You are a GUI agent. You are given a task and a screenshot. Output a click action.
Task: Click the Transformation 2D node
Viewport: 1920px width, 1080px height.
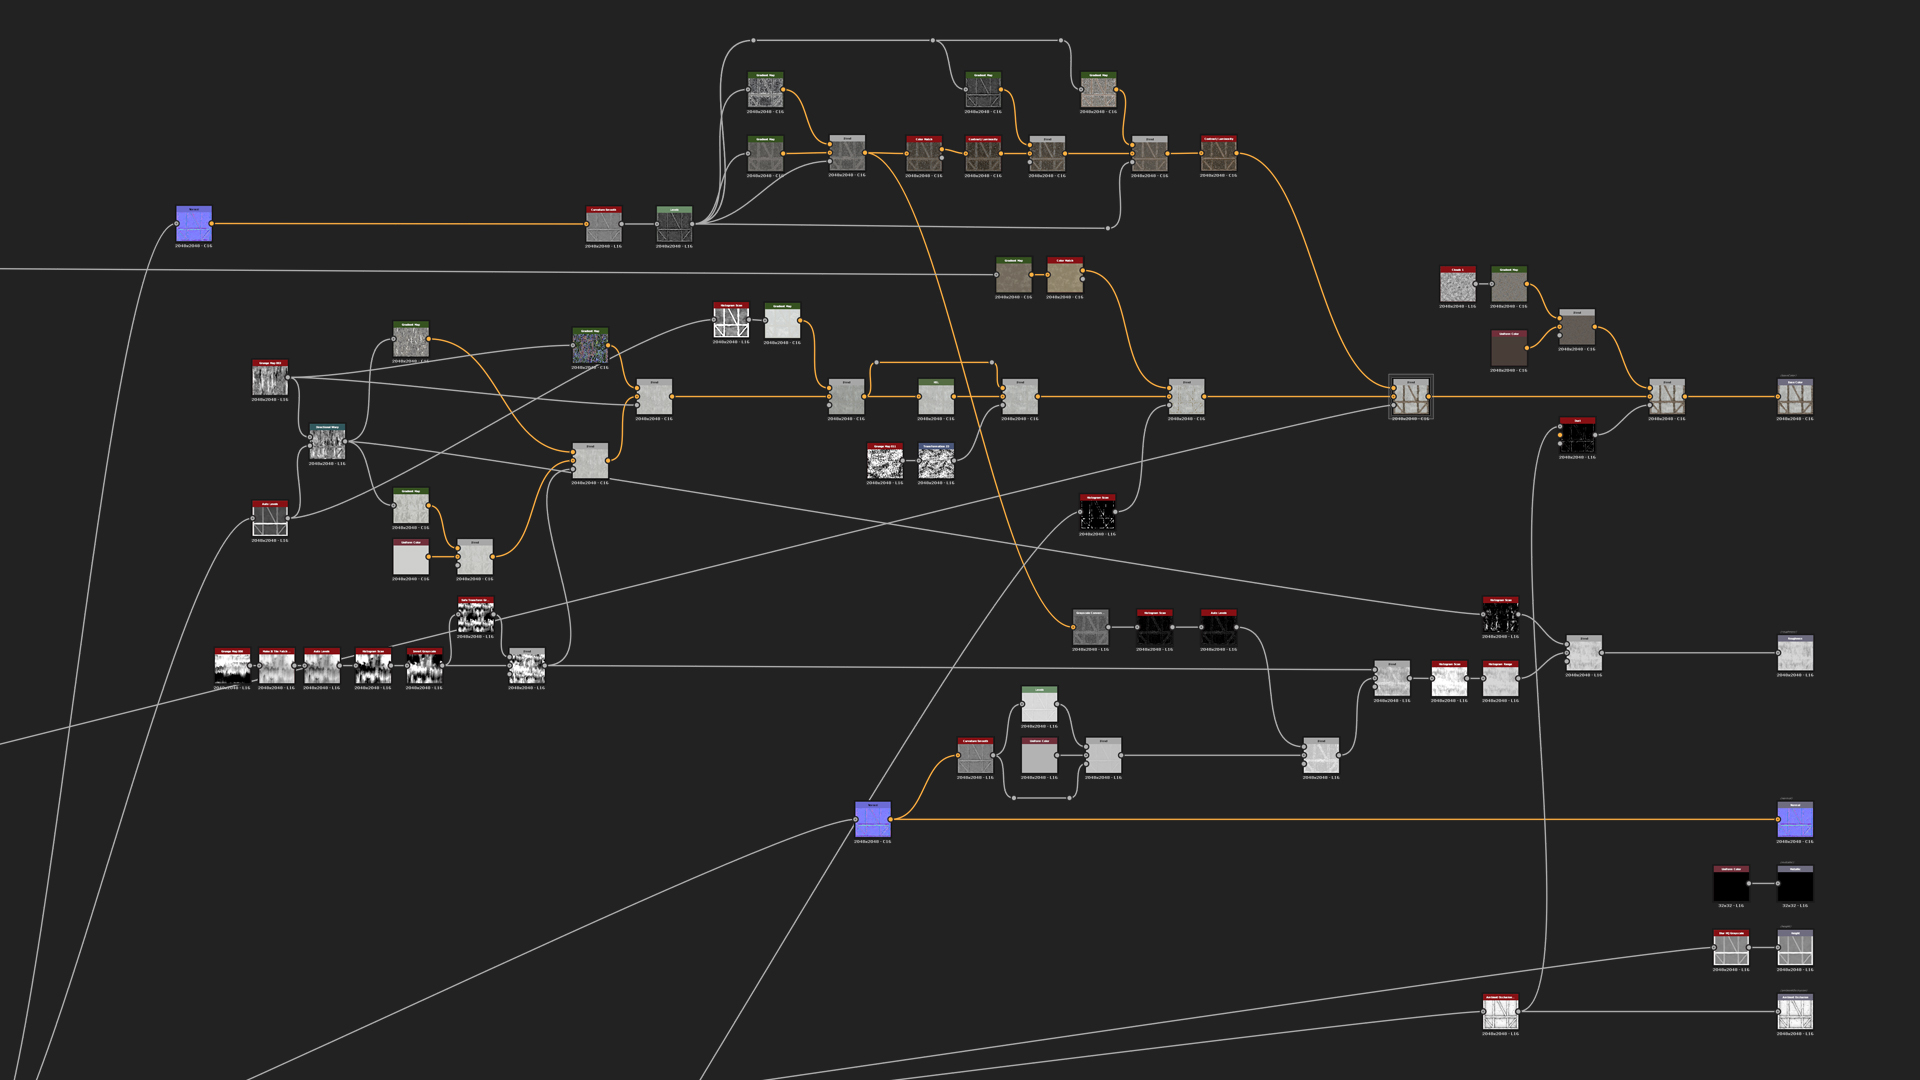pos(936,462)
